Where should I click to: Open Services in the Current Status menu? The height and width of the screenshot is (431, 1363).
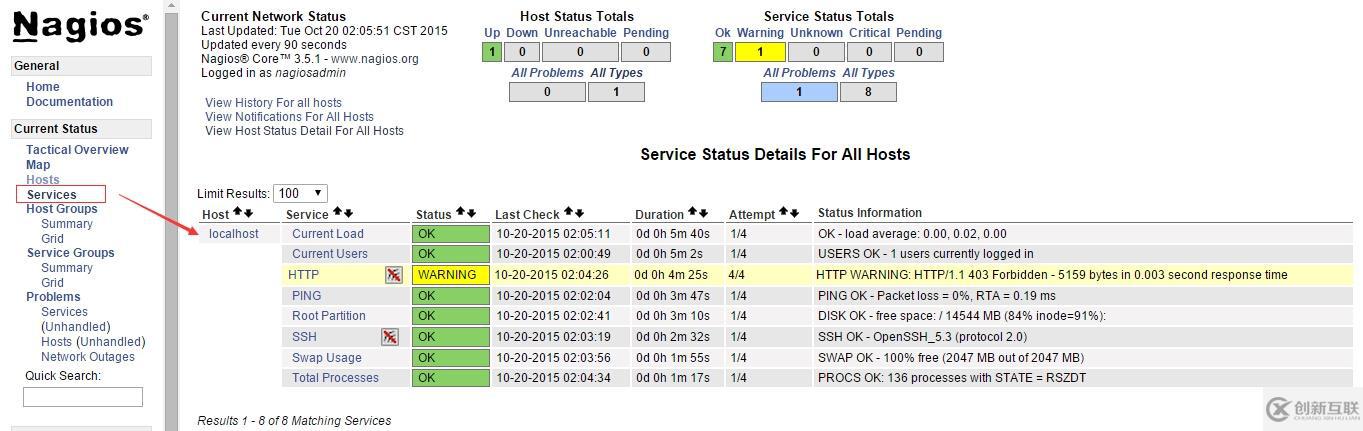click(51, 195)
